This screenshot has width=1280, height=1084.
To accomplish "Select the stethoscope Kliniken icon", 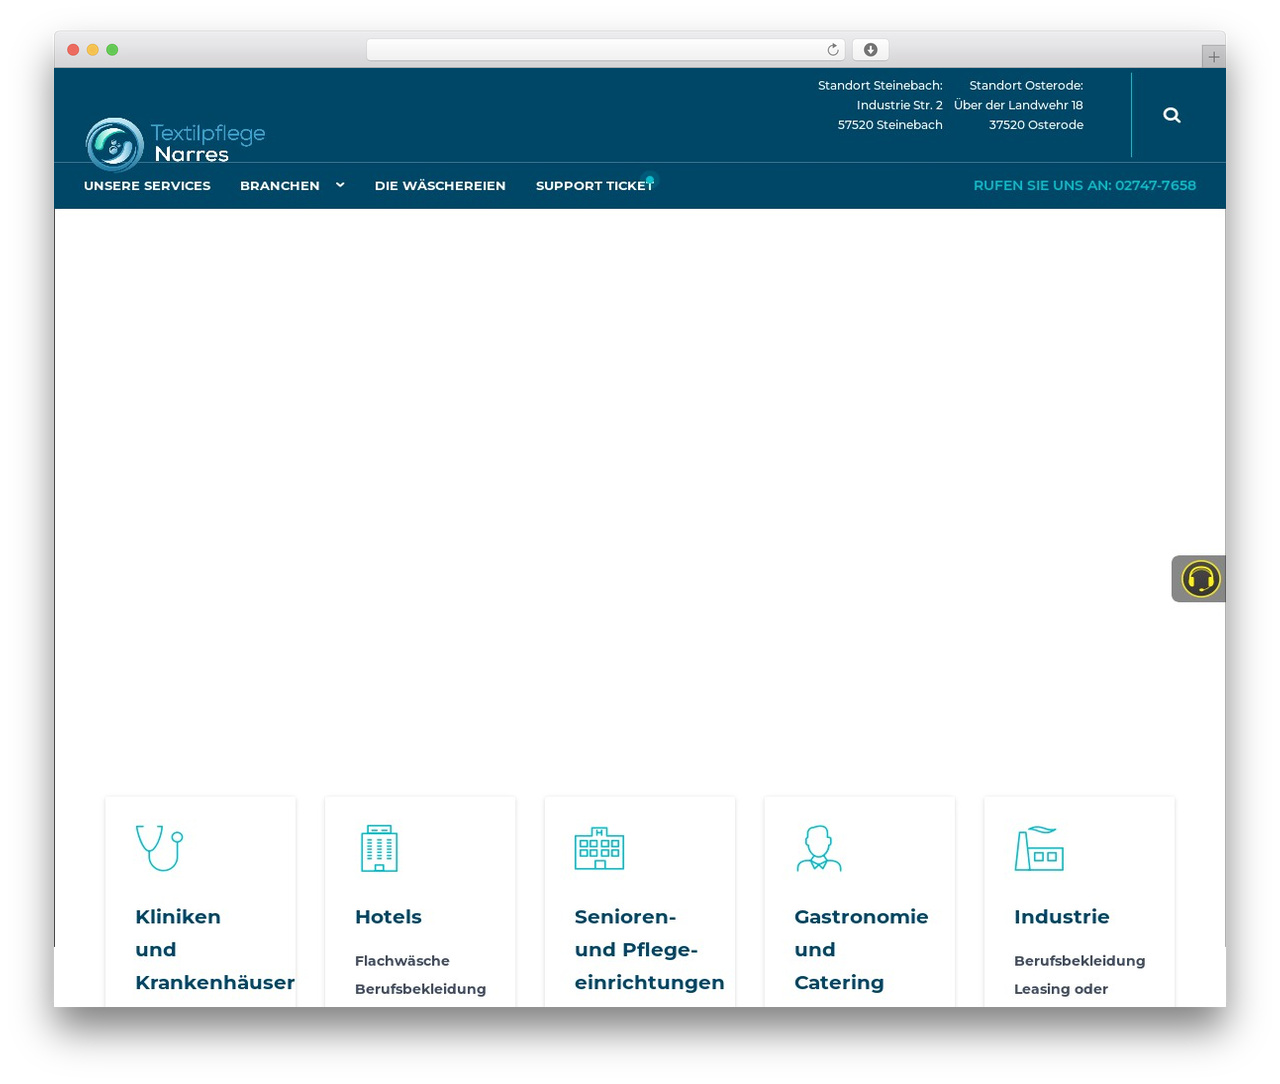I will pyautogui.click(x=159, y=848).
